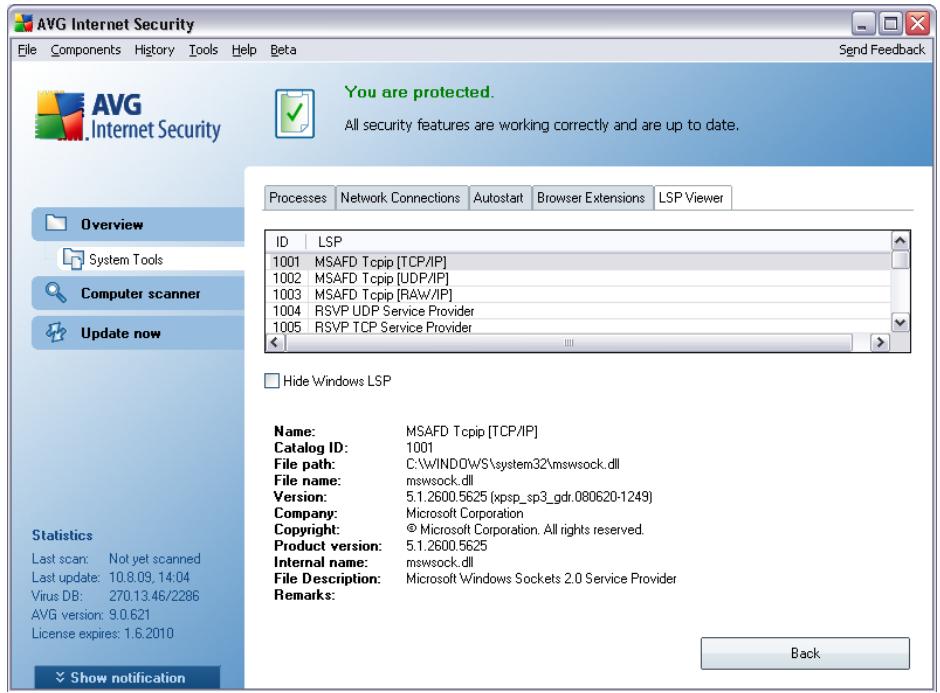
Task: Click the LSP list scroll up arrow
Action: 900,241
